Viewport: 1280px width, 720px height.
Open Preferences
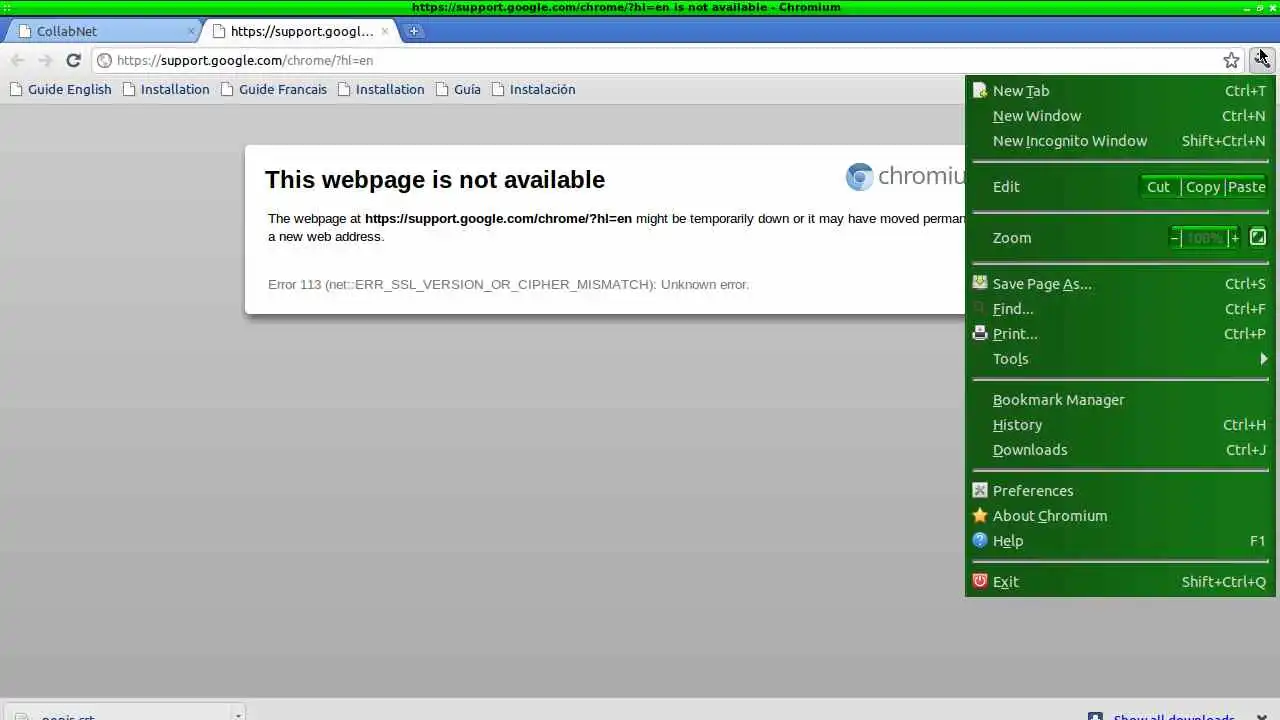point(1120,491)
